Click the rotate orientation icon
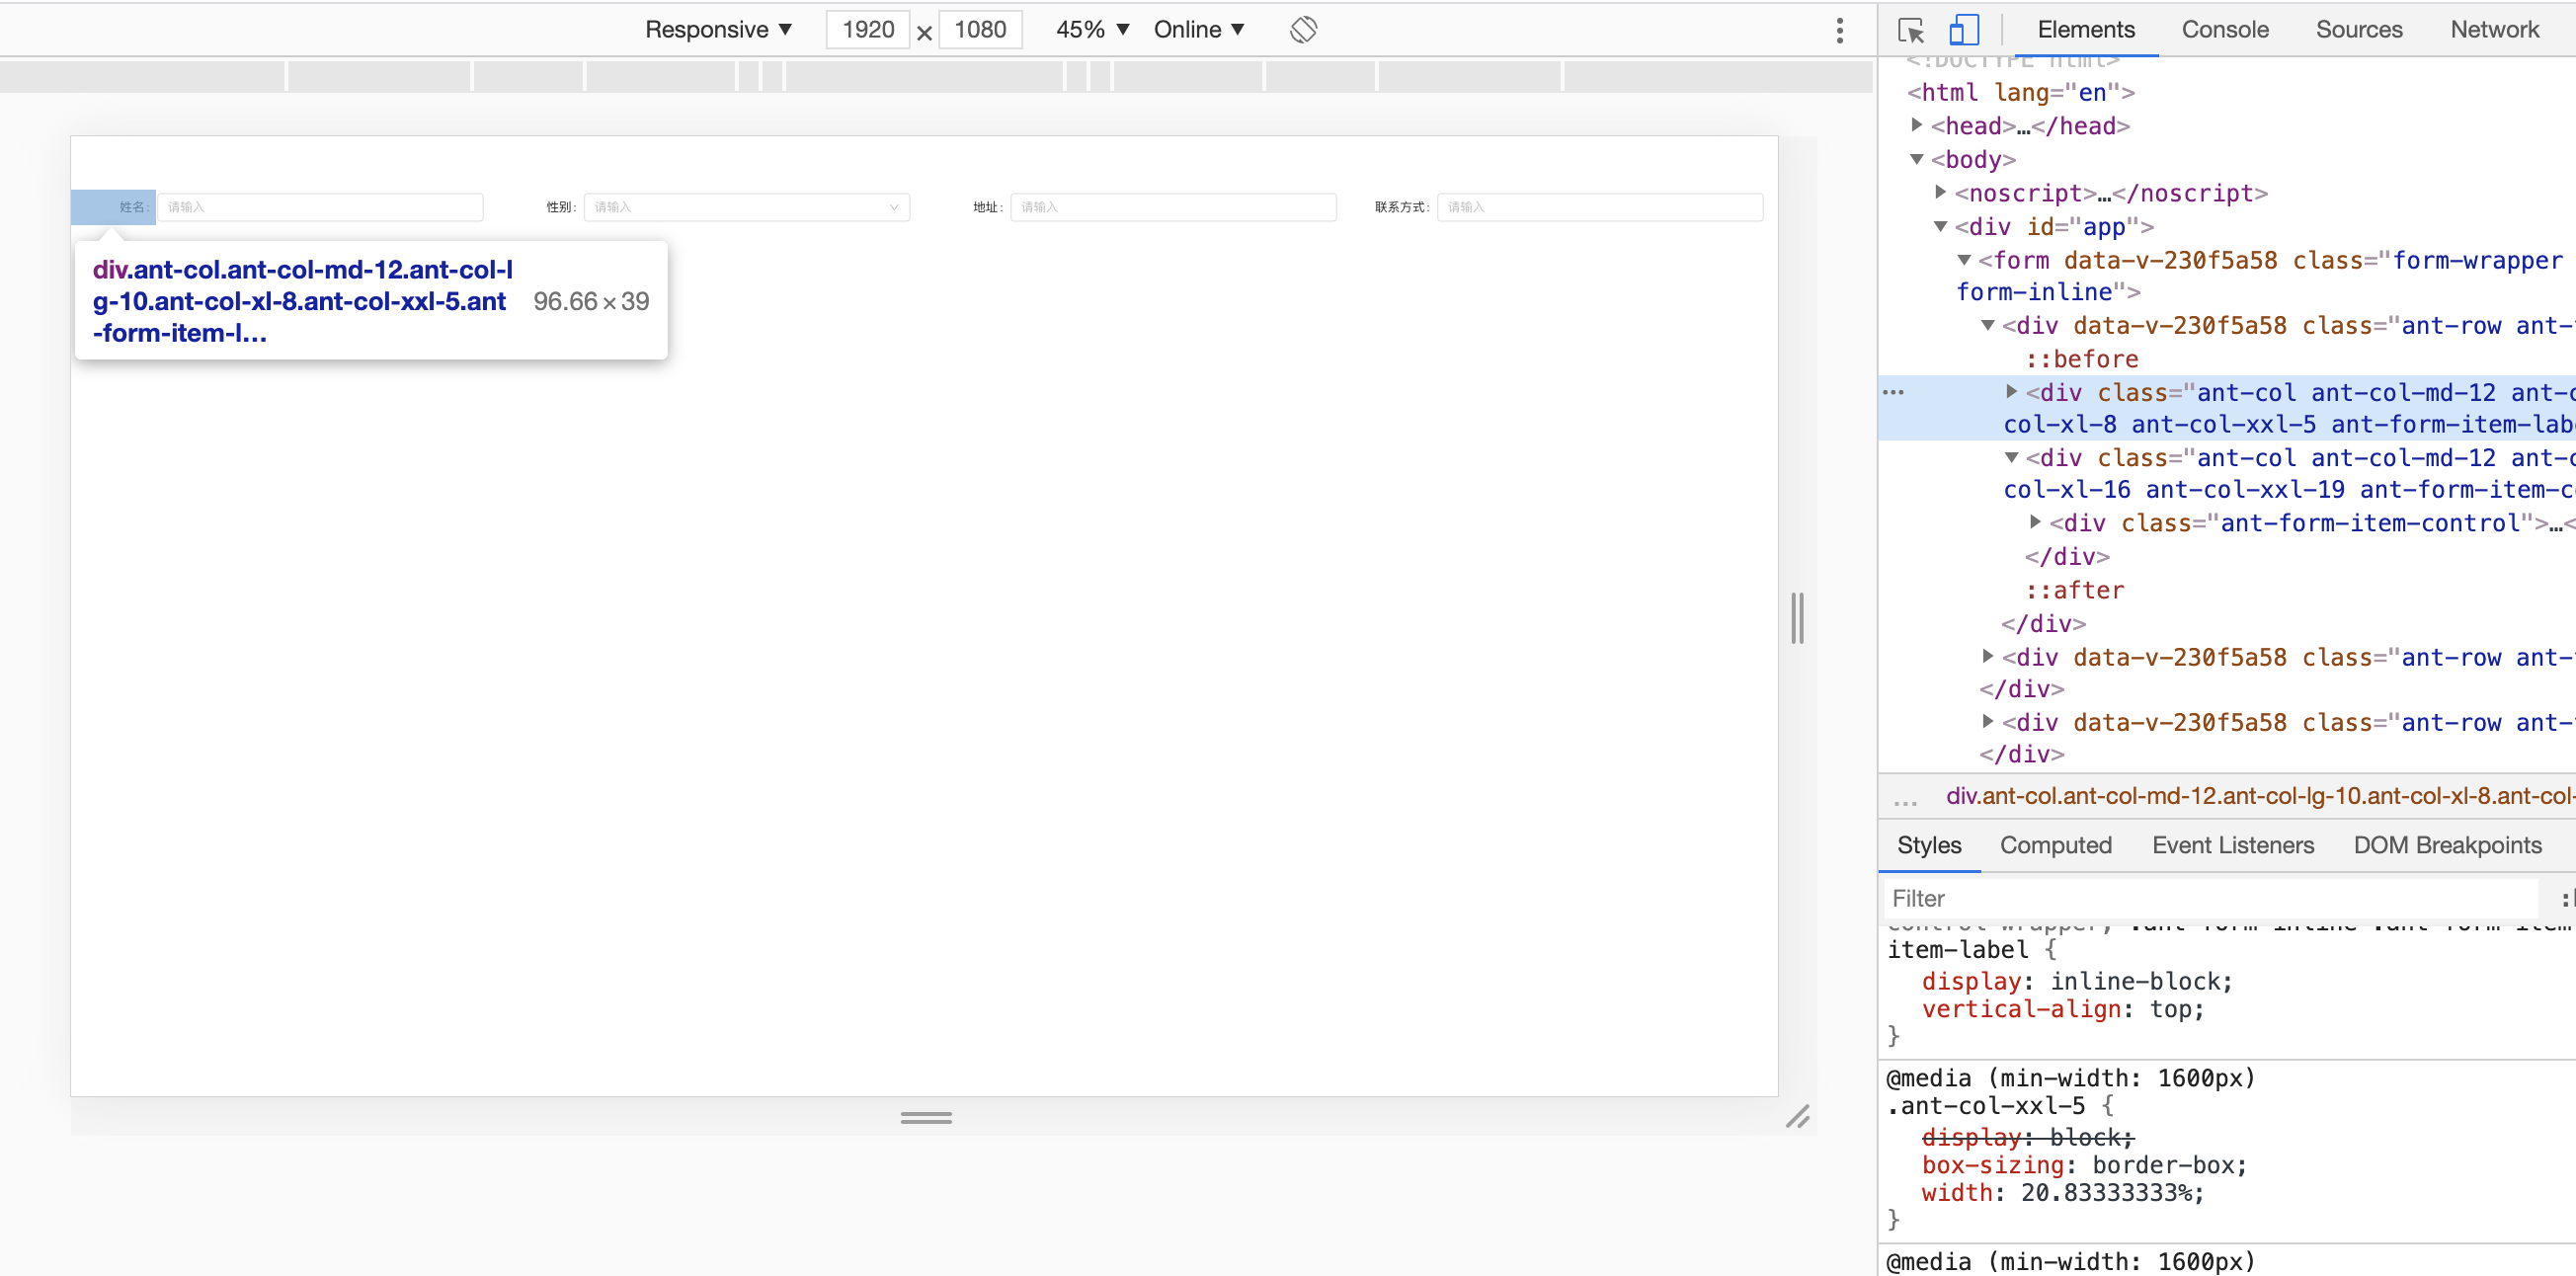 (x=1303, y=30)
